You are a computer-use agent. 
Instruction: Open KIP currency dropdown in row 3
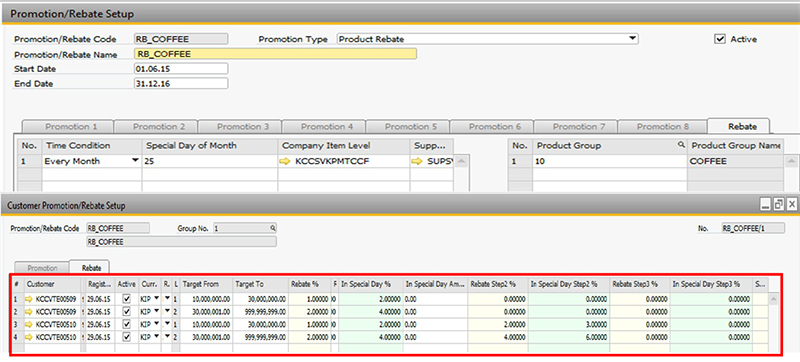(x=156, y=324)
